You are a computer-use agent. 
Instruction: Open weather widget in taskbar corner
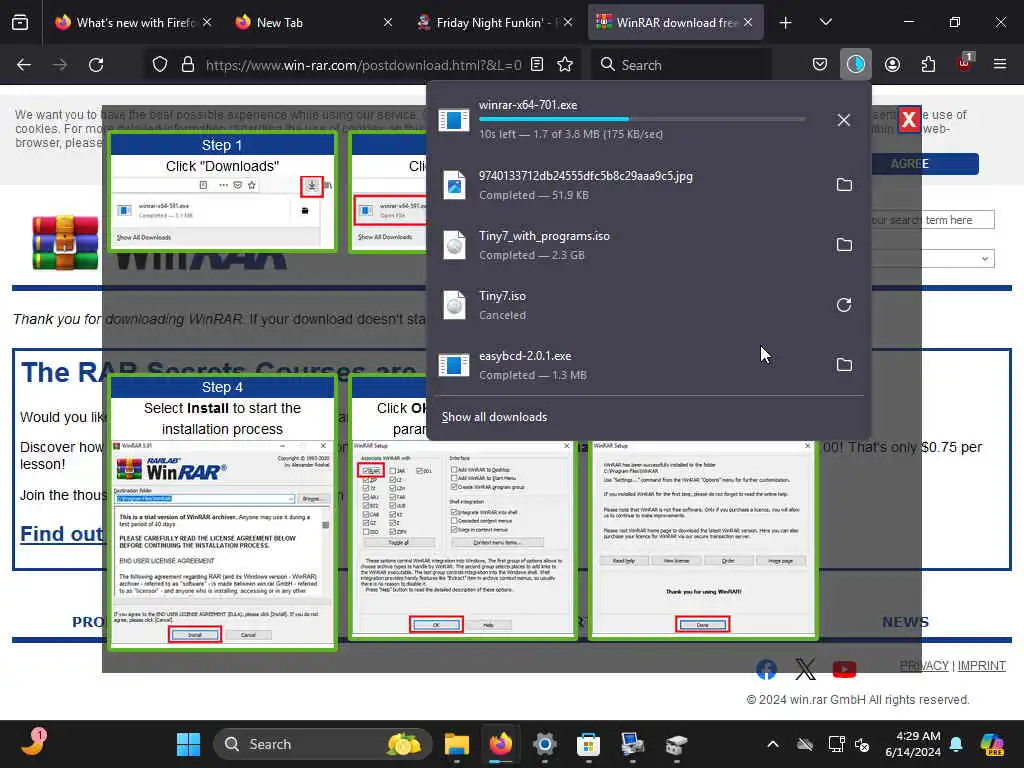coord(33,743)
